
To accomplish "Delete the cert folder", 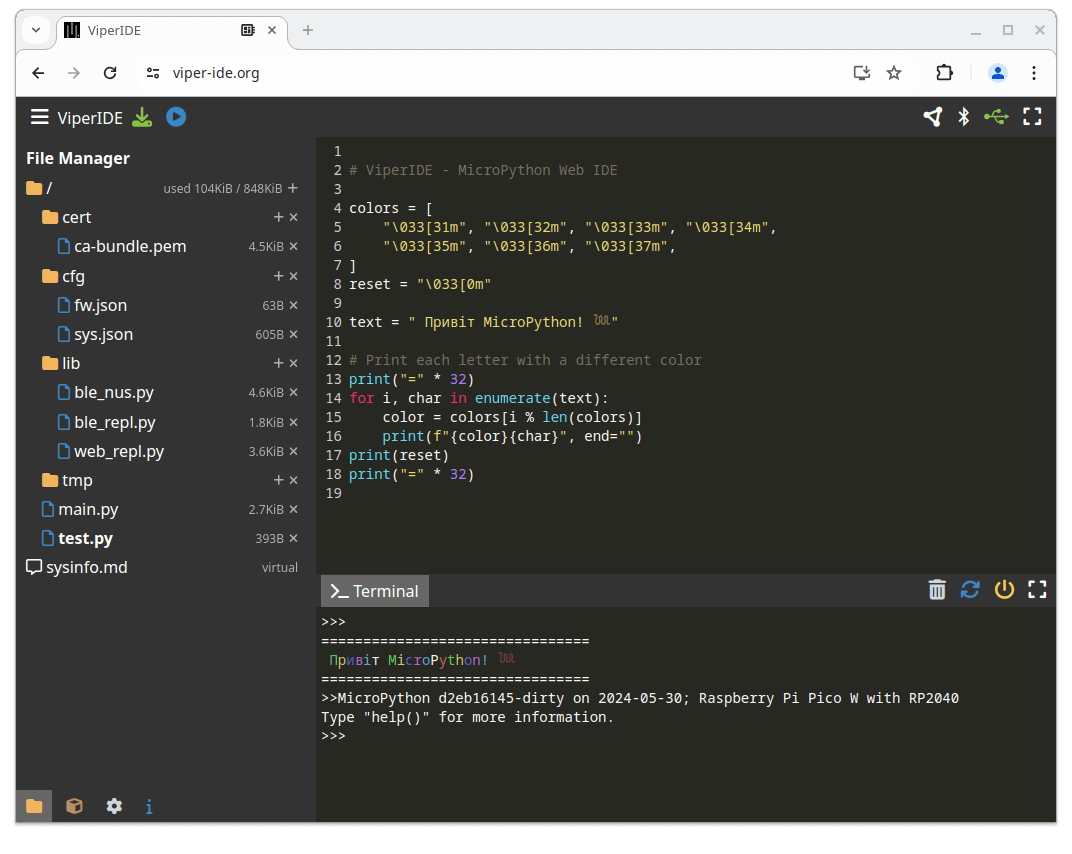I will pyautogui.click(x=293, y=217).
